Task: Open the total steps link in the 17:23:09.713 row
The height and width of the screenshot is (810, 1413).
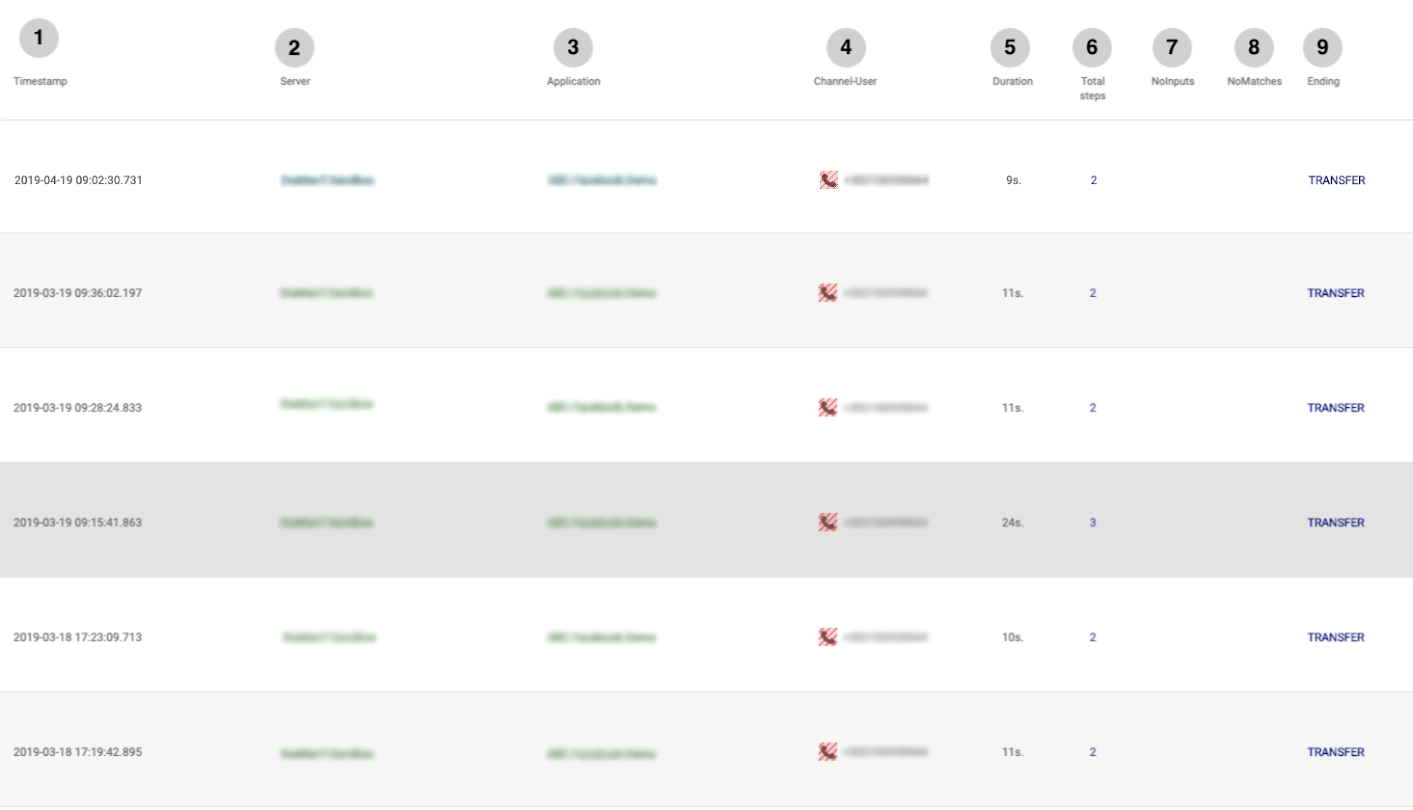Action: [1093, 637]
